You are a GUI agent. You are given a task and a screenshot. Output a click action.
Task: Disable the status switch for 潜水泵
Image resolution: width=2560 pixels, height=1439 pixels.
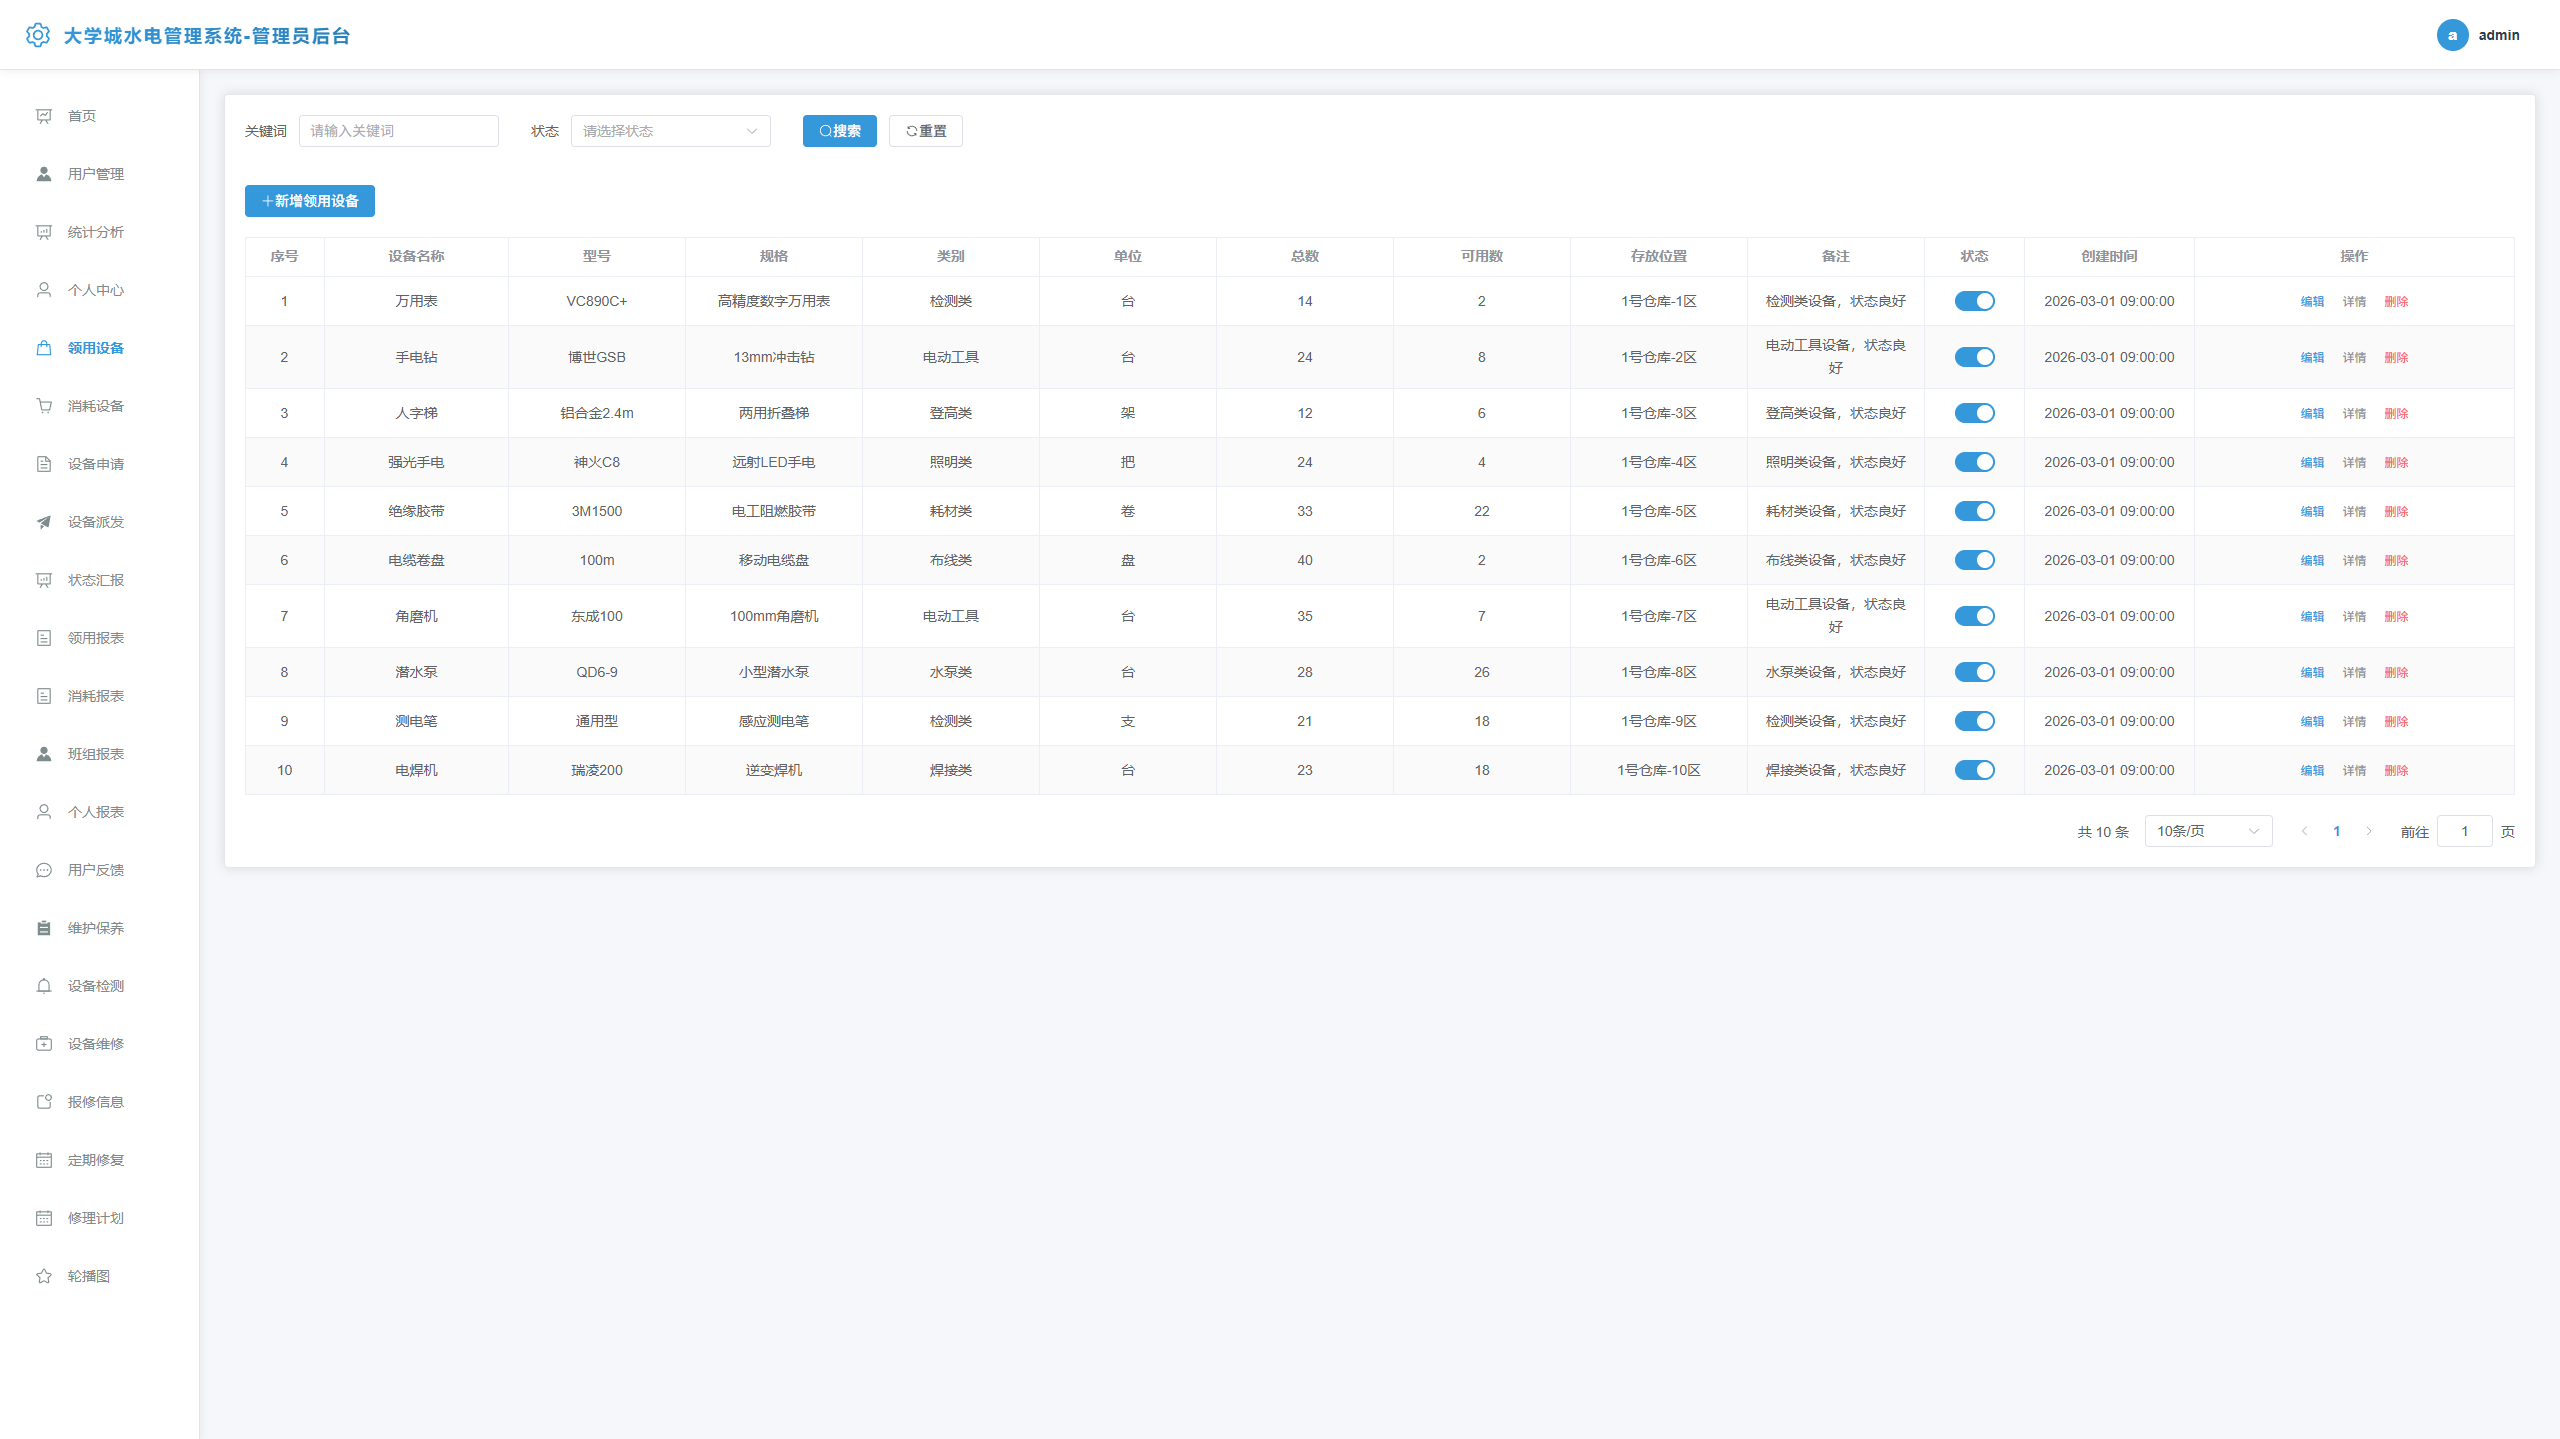click(x=1974, y=672)
